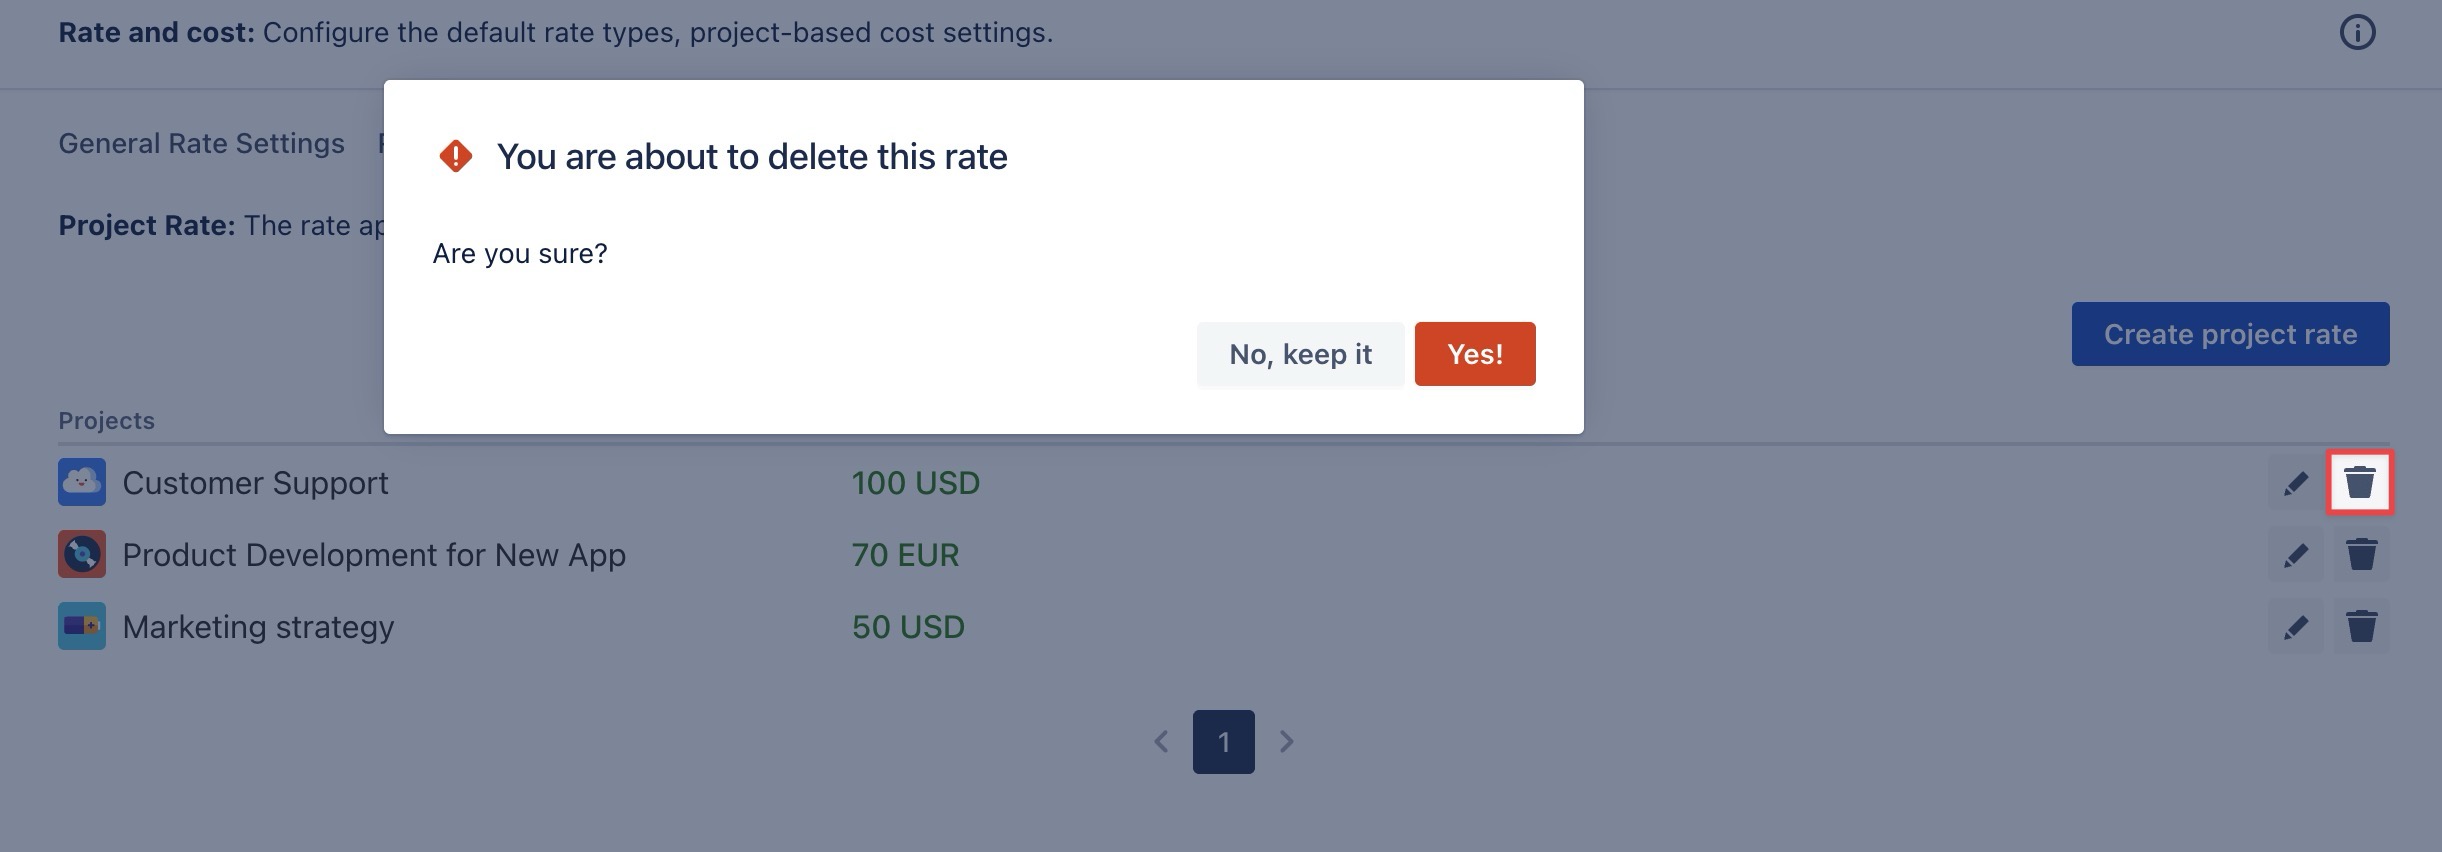Cancel with No, keep it button

tap(1300, 354)
